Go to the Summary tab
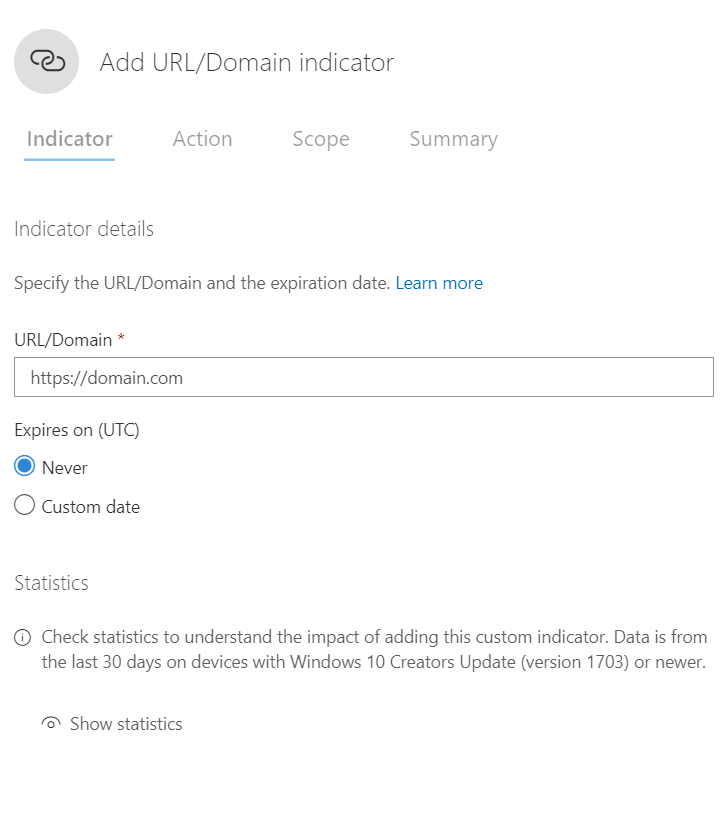The height and width of the screenshot is (824, 727). 453,138
